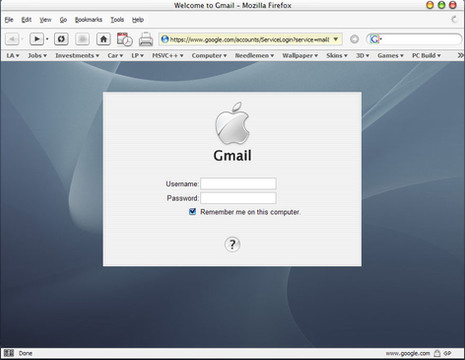The image size is (465, 360).
Task: Open the Edit menu
Action: click(26, 20)
